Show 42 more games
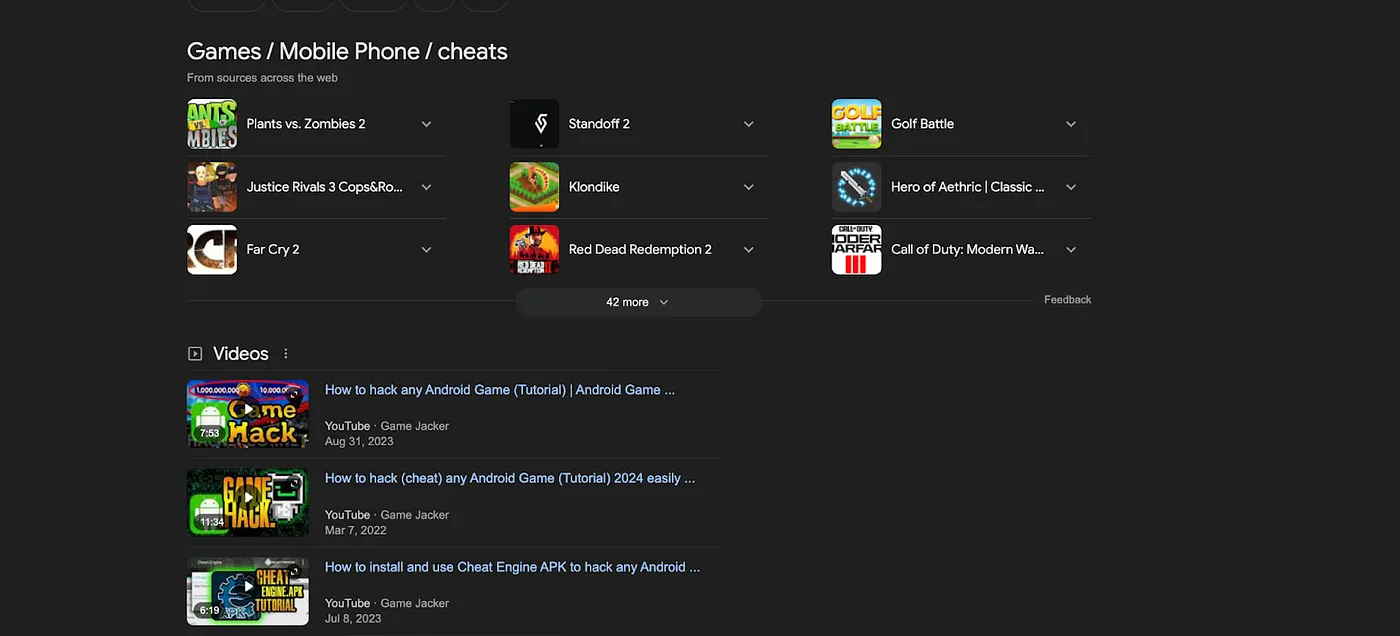The image size is (1400, 636). (639, 302)
